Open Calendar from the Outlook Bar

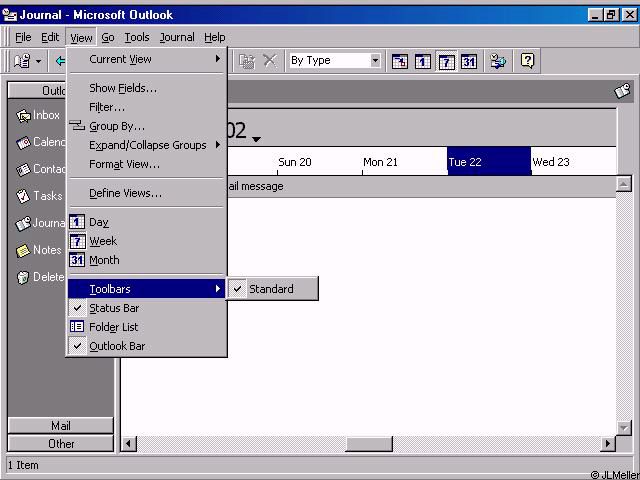[40, 142]
